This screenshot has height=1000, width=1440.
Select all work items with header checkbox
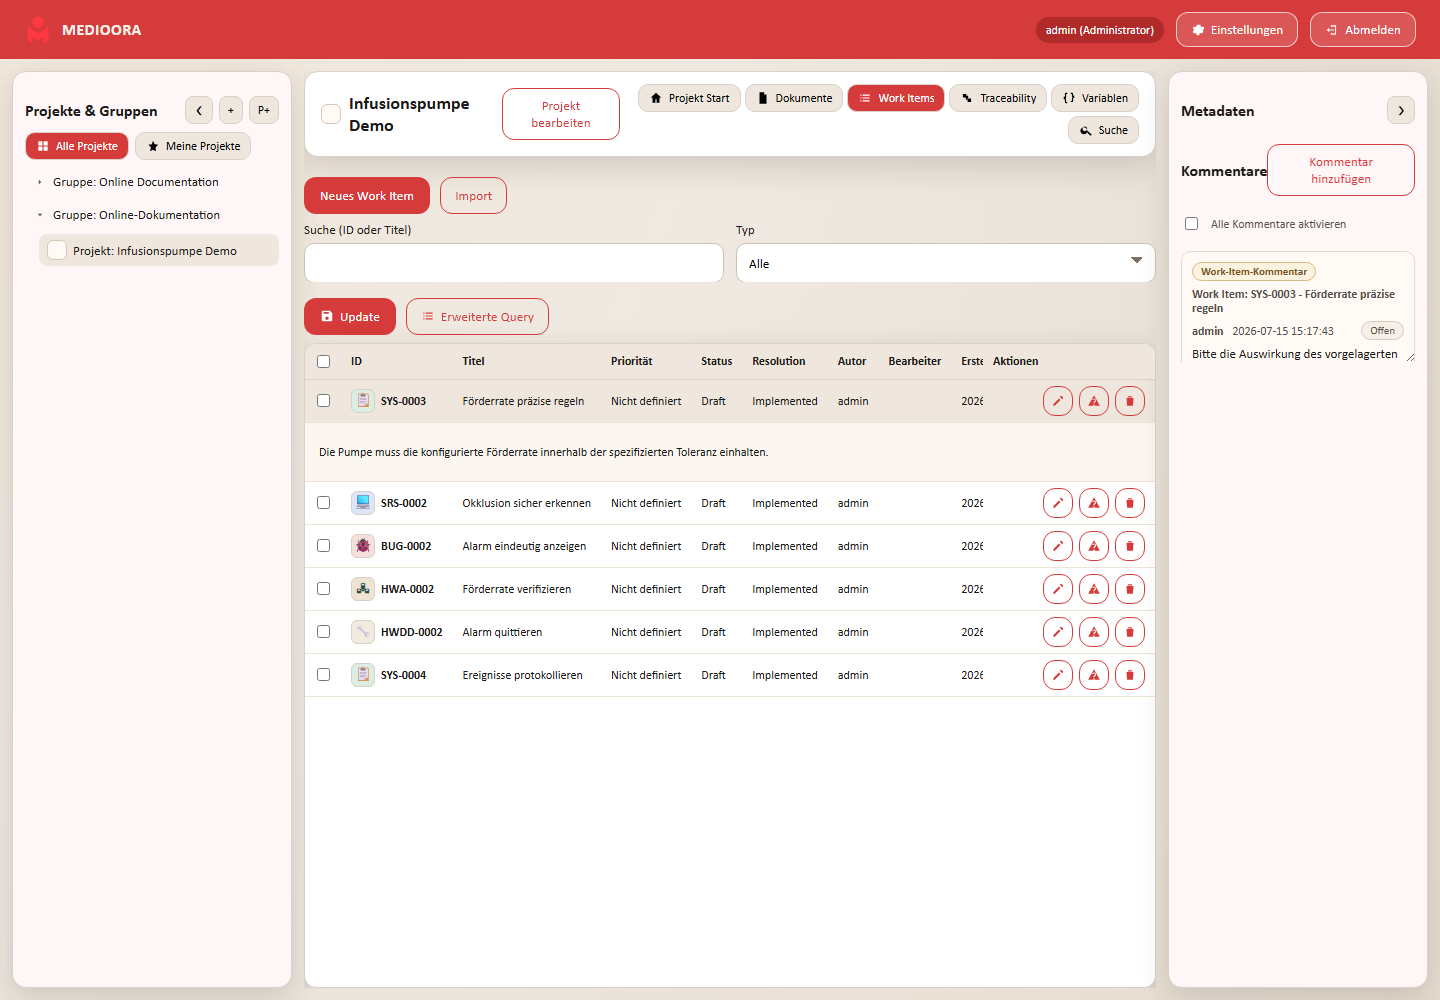(x=323, y=362)
